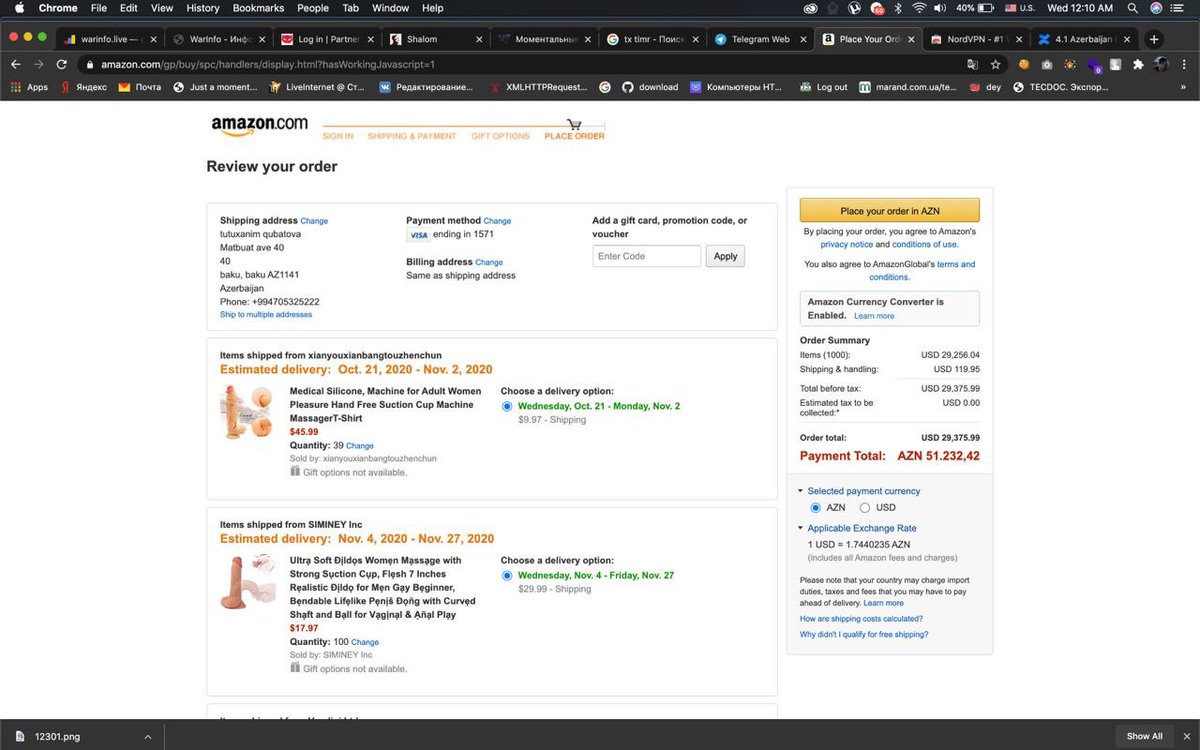Viewport: 1200px width, 750px height.
Task: Select the USD payment currency option
Action: click(x=865, y=508)
